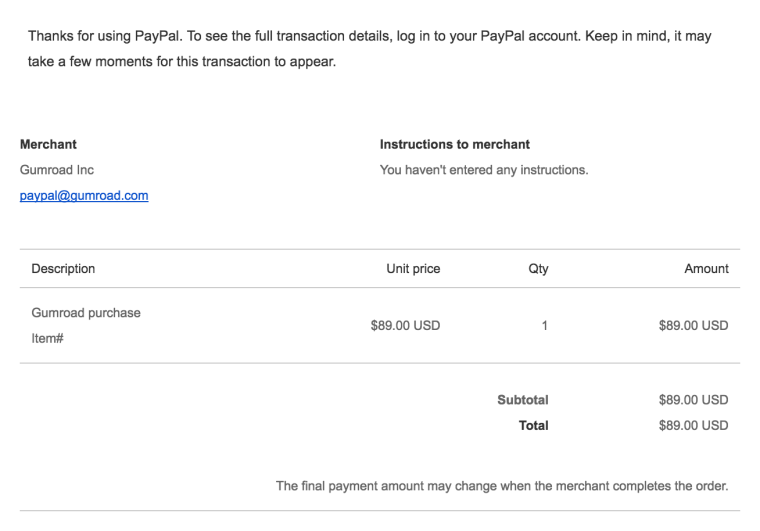Click the Instructions to merchant heading
The height and width of the screenshot is (531, 760).
454,144
